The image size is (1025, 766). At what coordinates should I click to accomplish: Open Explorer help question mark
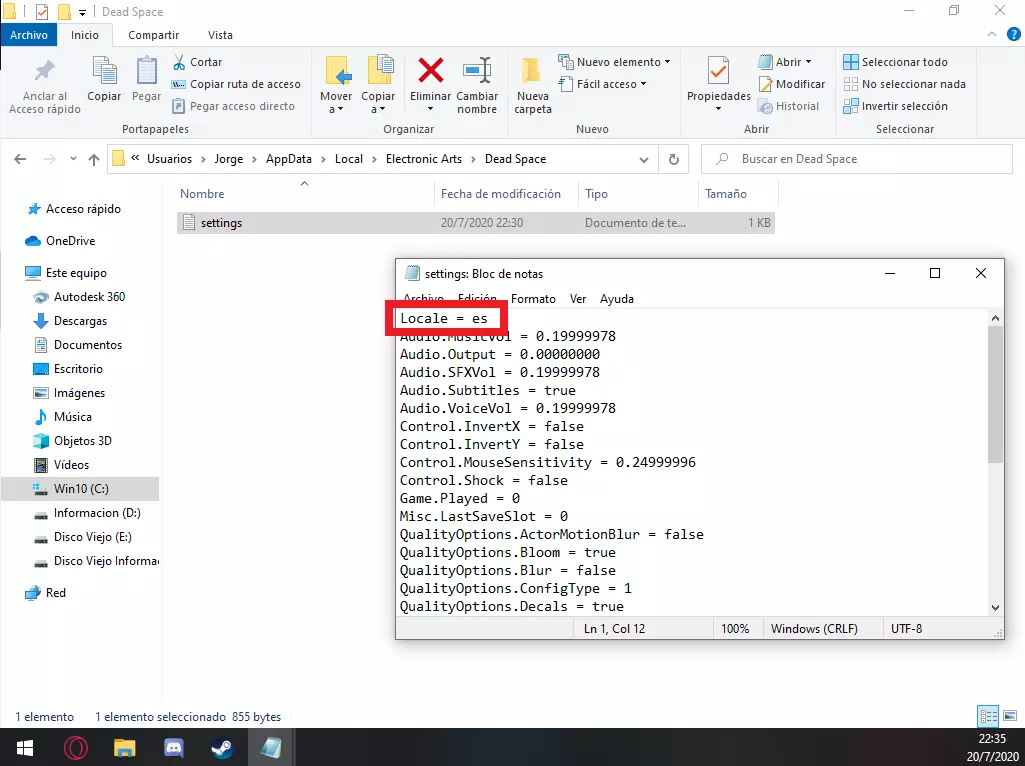click(x=1013, y=34)
